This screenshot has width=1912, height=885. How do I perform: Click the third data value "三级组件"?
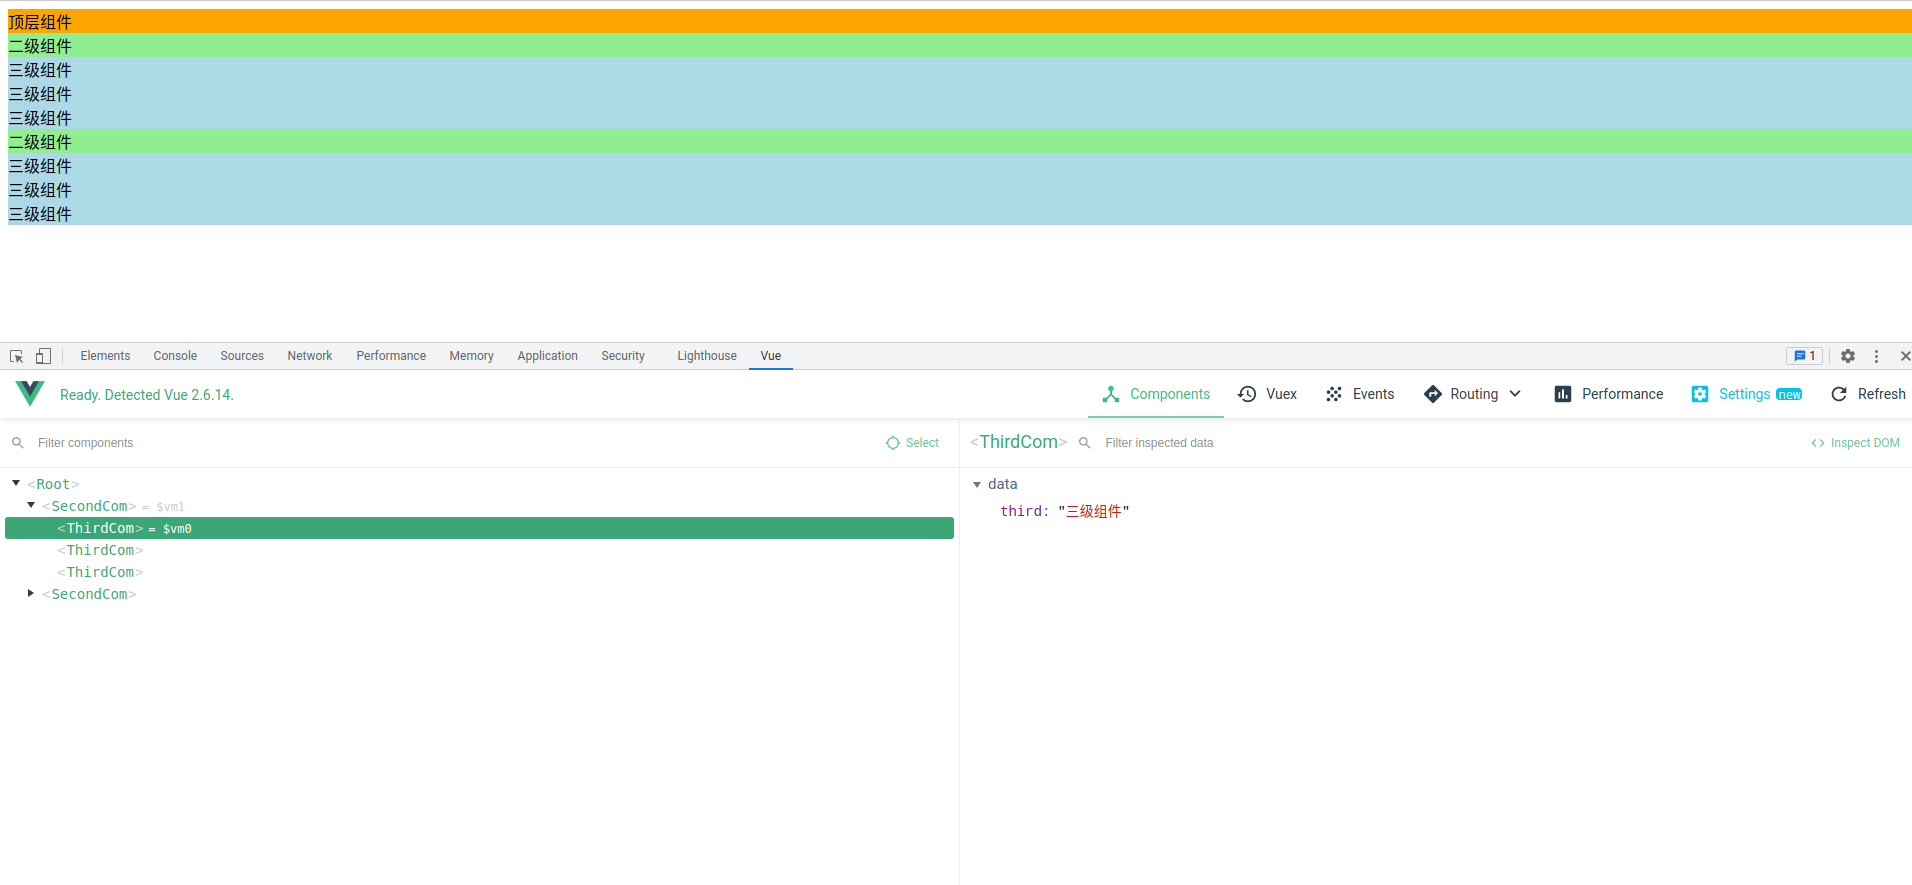pos(1093,511)
